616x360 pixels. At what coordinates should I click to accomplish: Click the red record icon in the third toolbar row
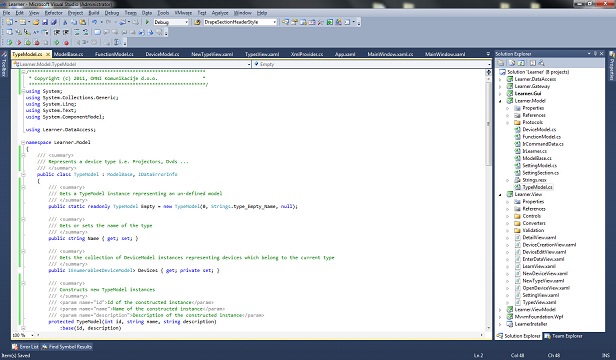coord(66,42)
